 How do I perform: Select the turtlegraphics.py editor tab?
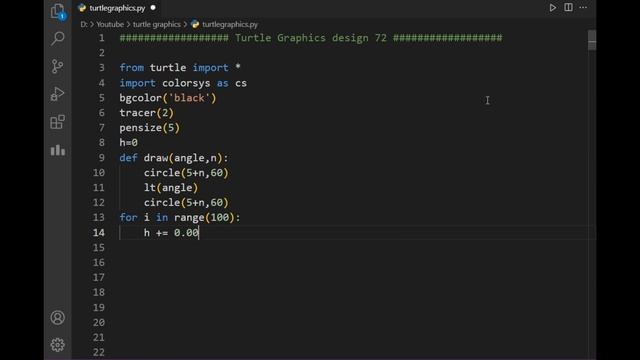tap(117, 8)
